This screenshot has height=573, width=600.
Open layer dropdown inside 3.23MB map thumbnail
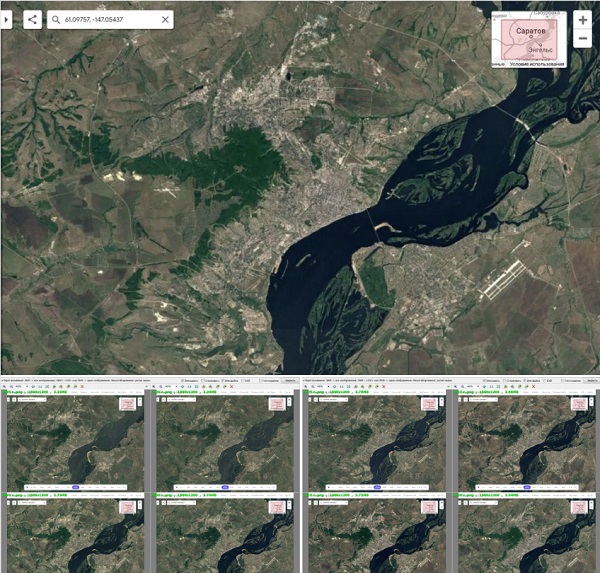click(32, 399)
